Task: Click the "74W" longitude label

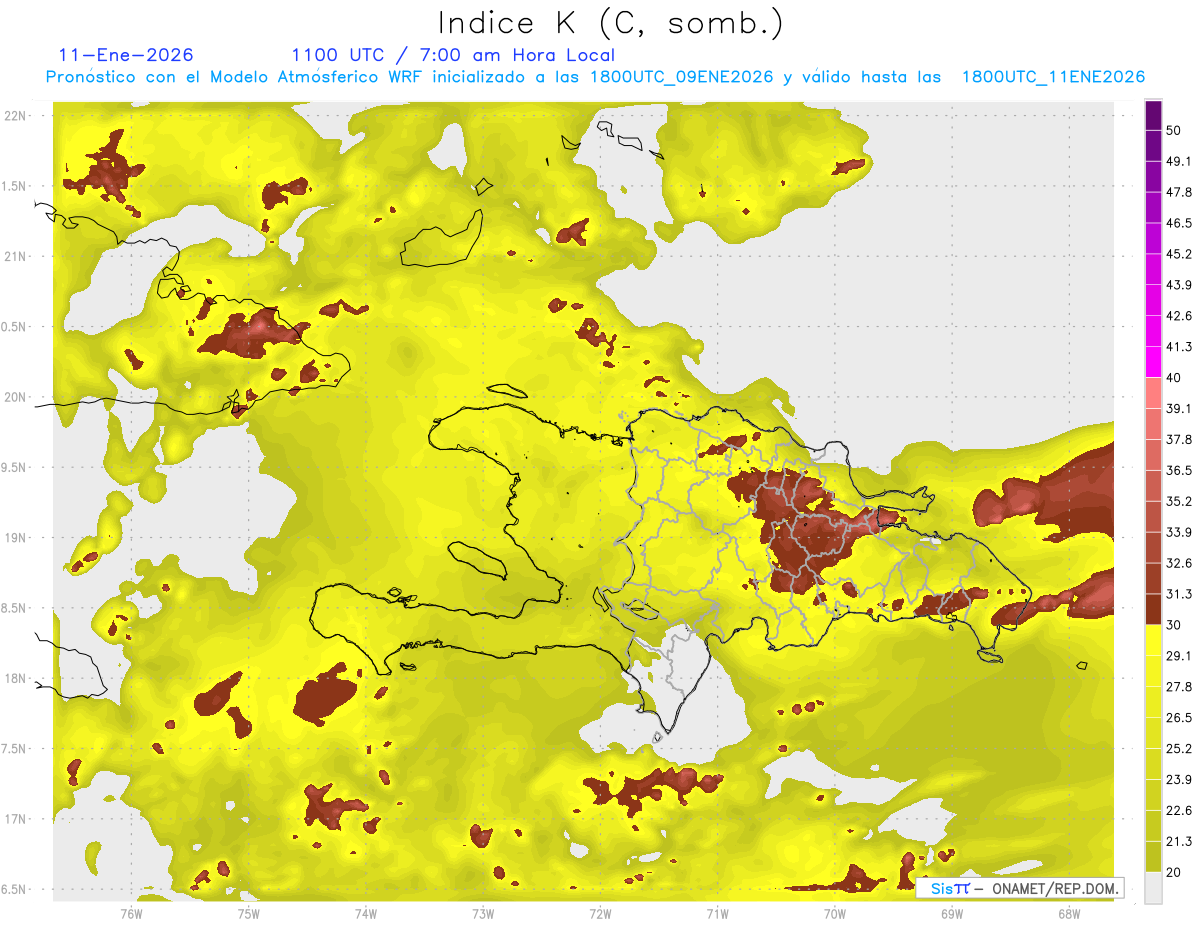Action: tap(365, 913)
